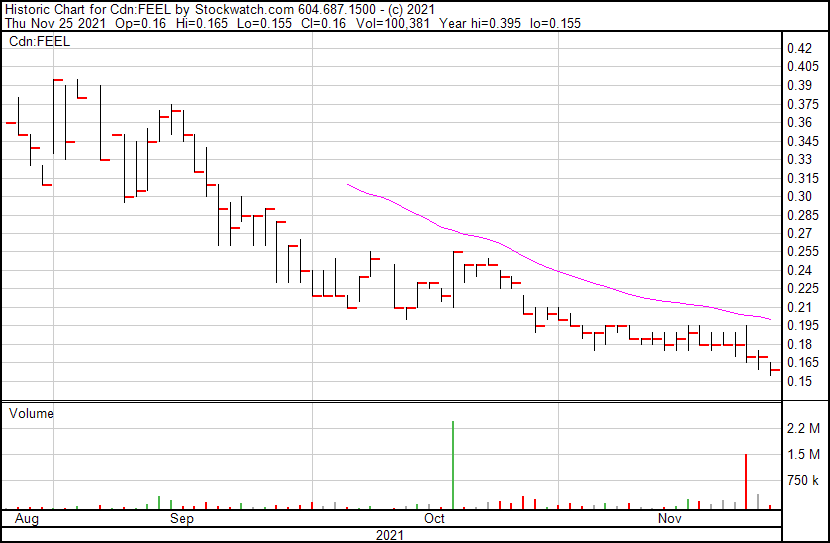Click the Cl=0.16 header value
Screen dimensions: 830x543
tap(323, 23)
